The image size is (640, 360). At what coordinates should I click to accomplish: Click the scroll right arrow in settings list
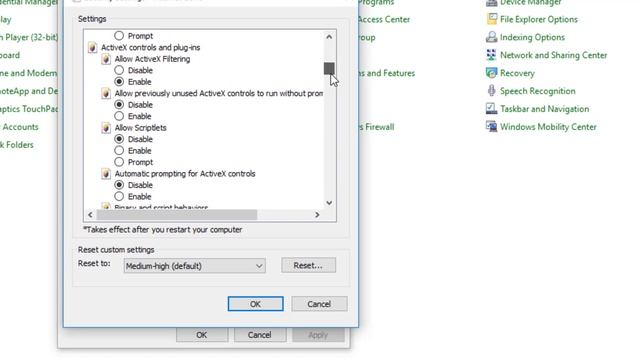[x=317, y=215]
